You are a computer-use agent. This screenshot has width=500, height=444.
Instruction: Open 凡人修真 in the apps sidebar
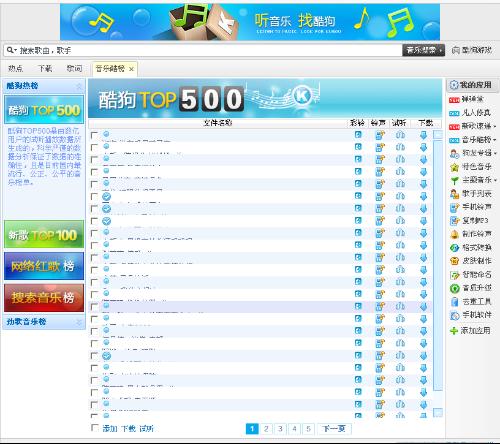pyautogui.click(x=470, y=113)
